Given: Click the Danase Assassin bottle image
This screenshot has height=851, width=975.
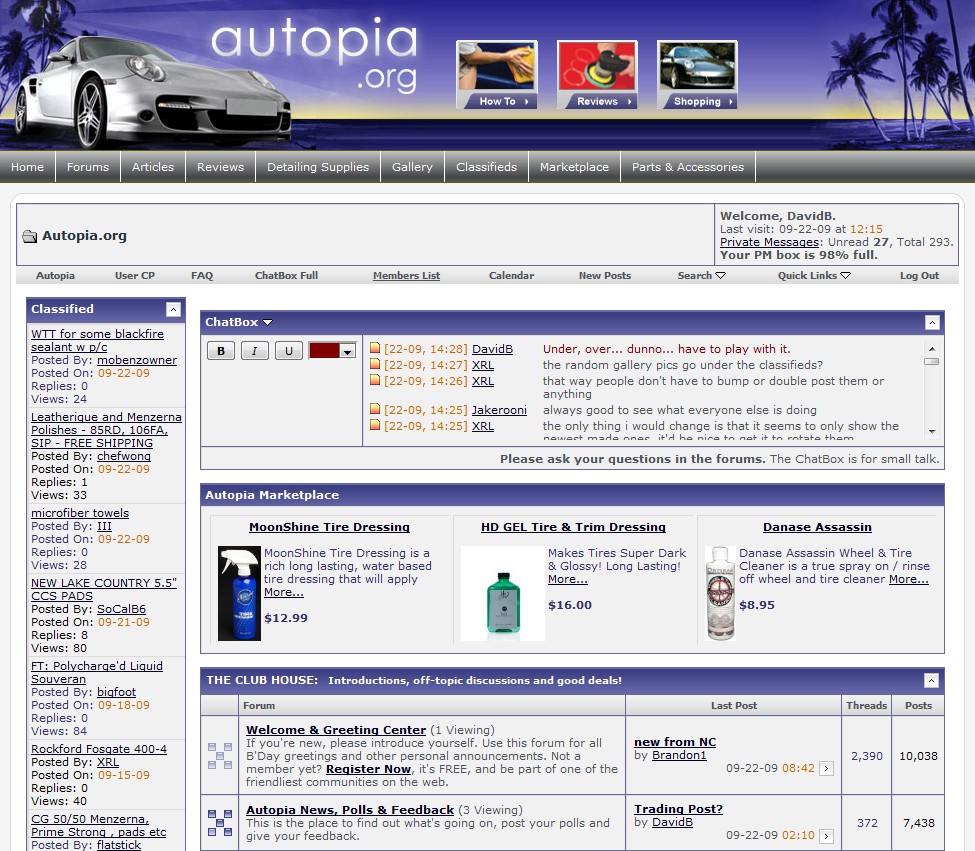Looking at the screenshot, I should pyautogui.click(x=721, y=593).
